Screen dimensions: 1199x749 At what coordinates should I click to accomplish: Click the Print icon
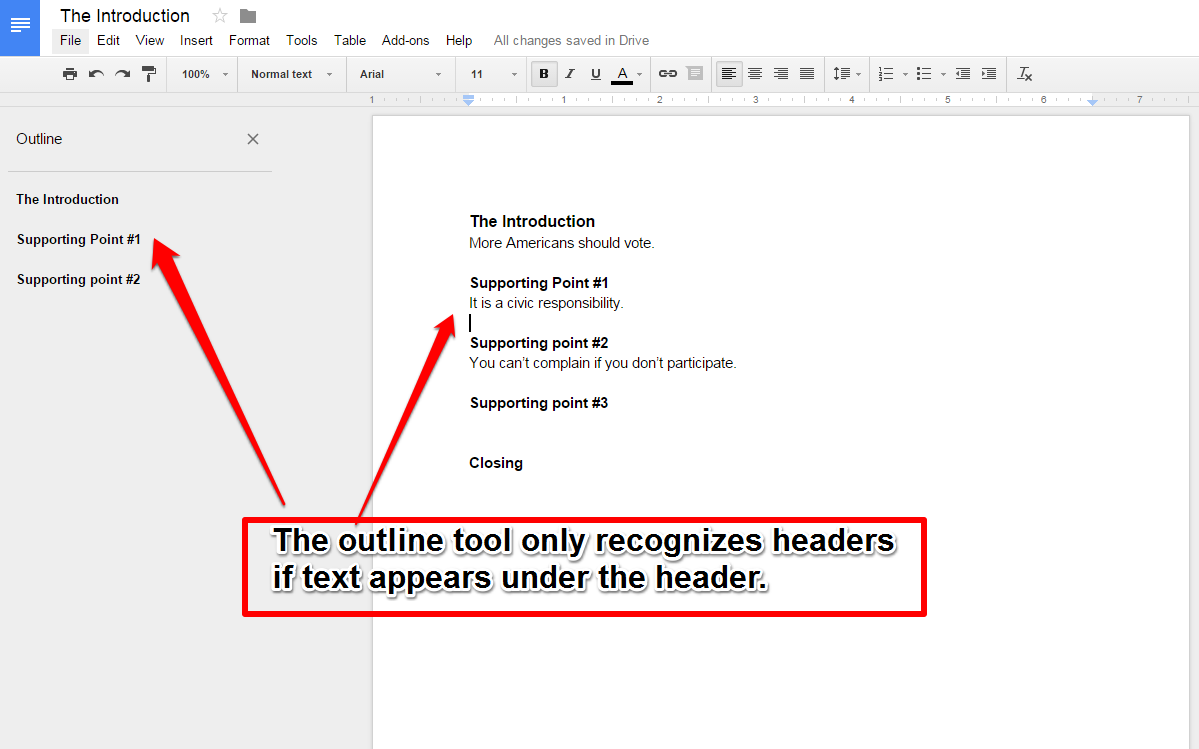[69, 73]
